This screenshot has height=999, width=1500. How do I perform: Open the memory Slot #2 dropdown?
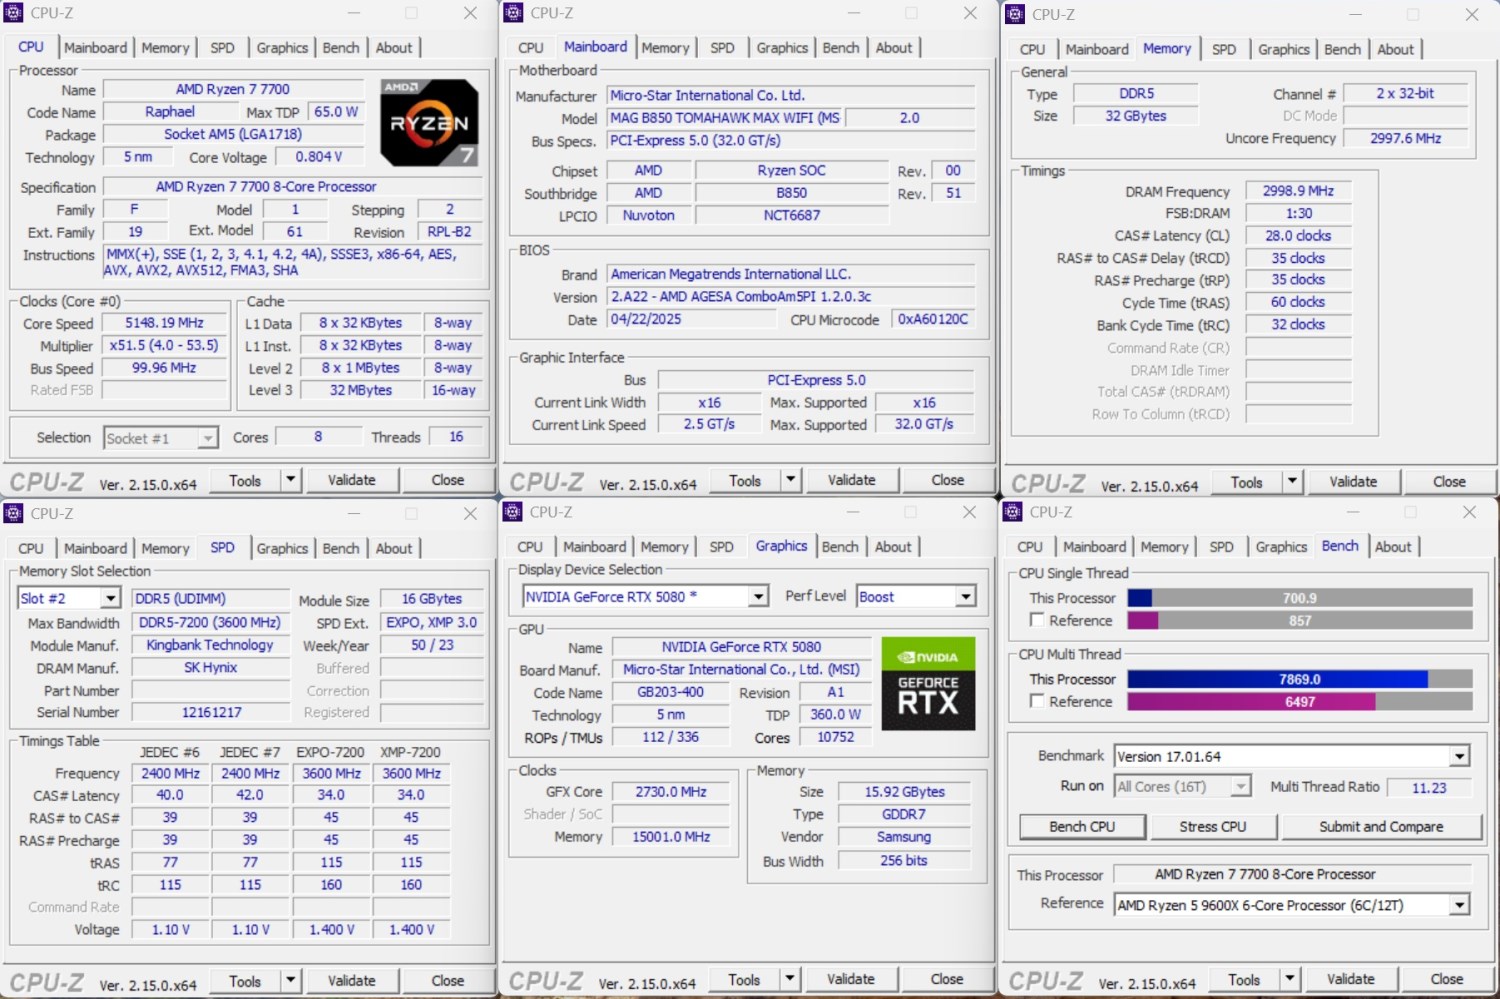pos(110,598)
